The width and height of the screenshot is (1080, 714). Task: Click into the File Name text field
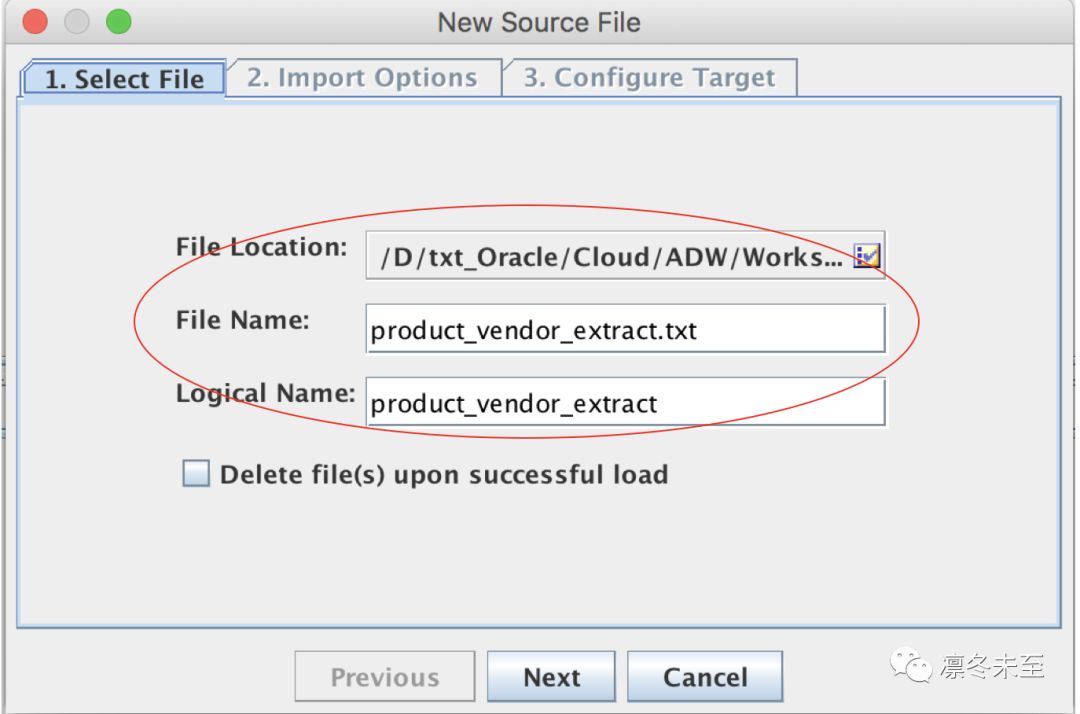(625, 330)
